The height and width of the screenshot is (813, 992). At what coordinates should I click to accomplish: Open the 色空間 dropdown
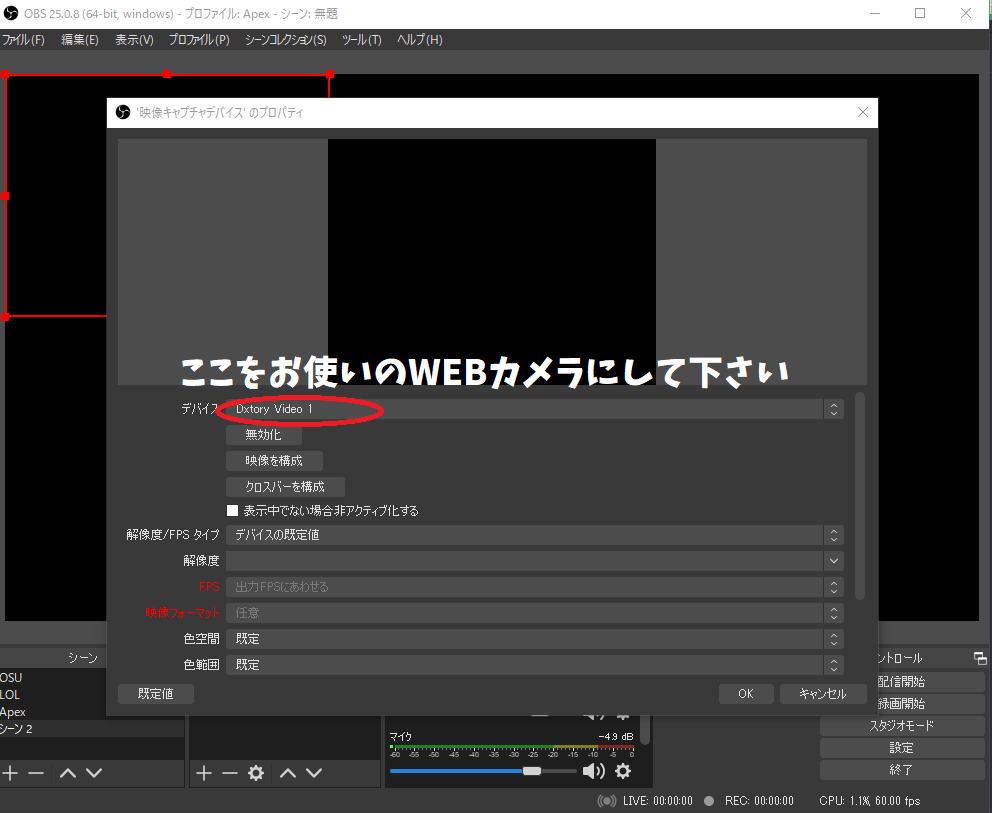(535, 638)
